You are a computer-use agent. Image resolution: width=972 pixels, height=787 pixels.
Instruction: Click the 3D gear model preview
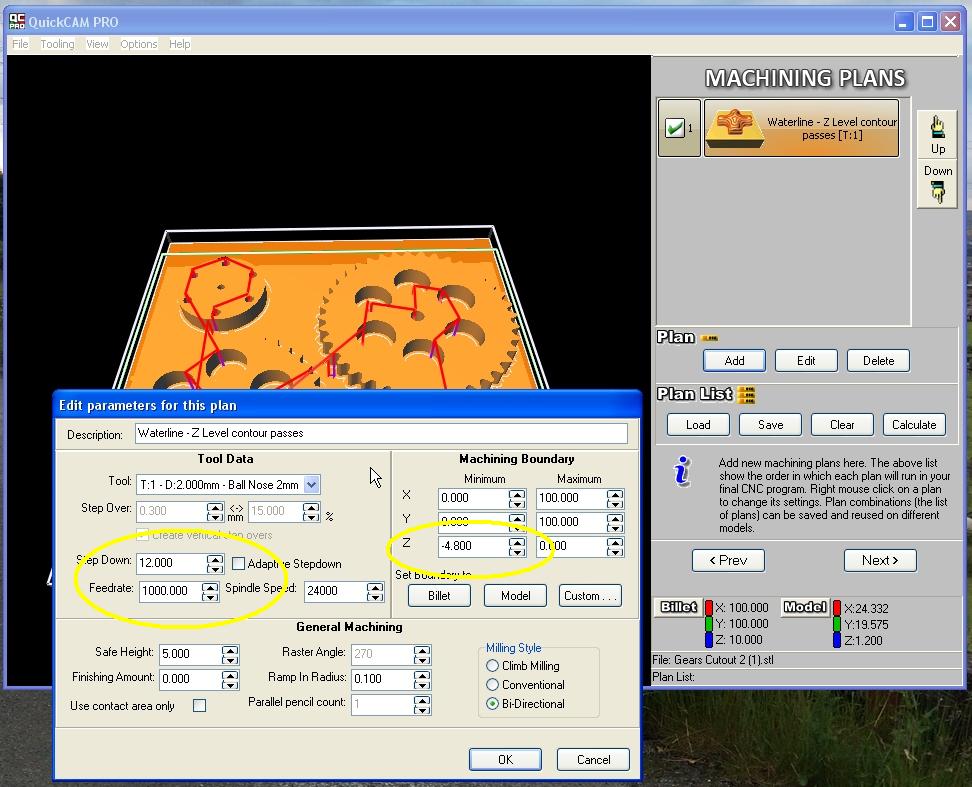coord(332,310)
